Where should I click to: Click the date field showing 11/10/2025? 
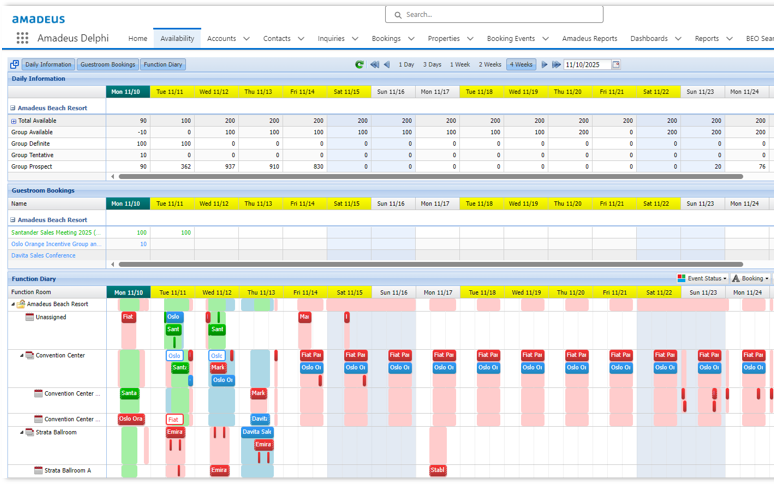587,64
